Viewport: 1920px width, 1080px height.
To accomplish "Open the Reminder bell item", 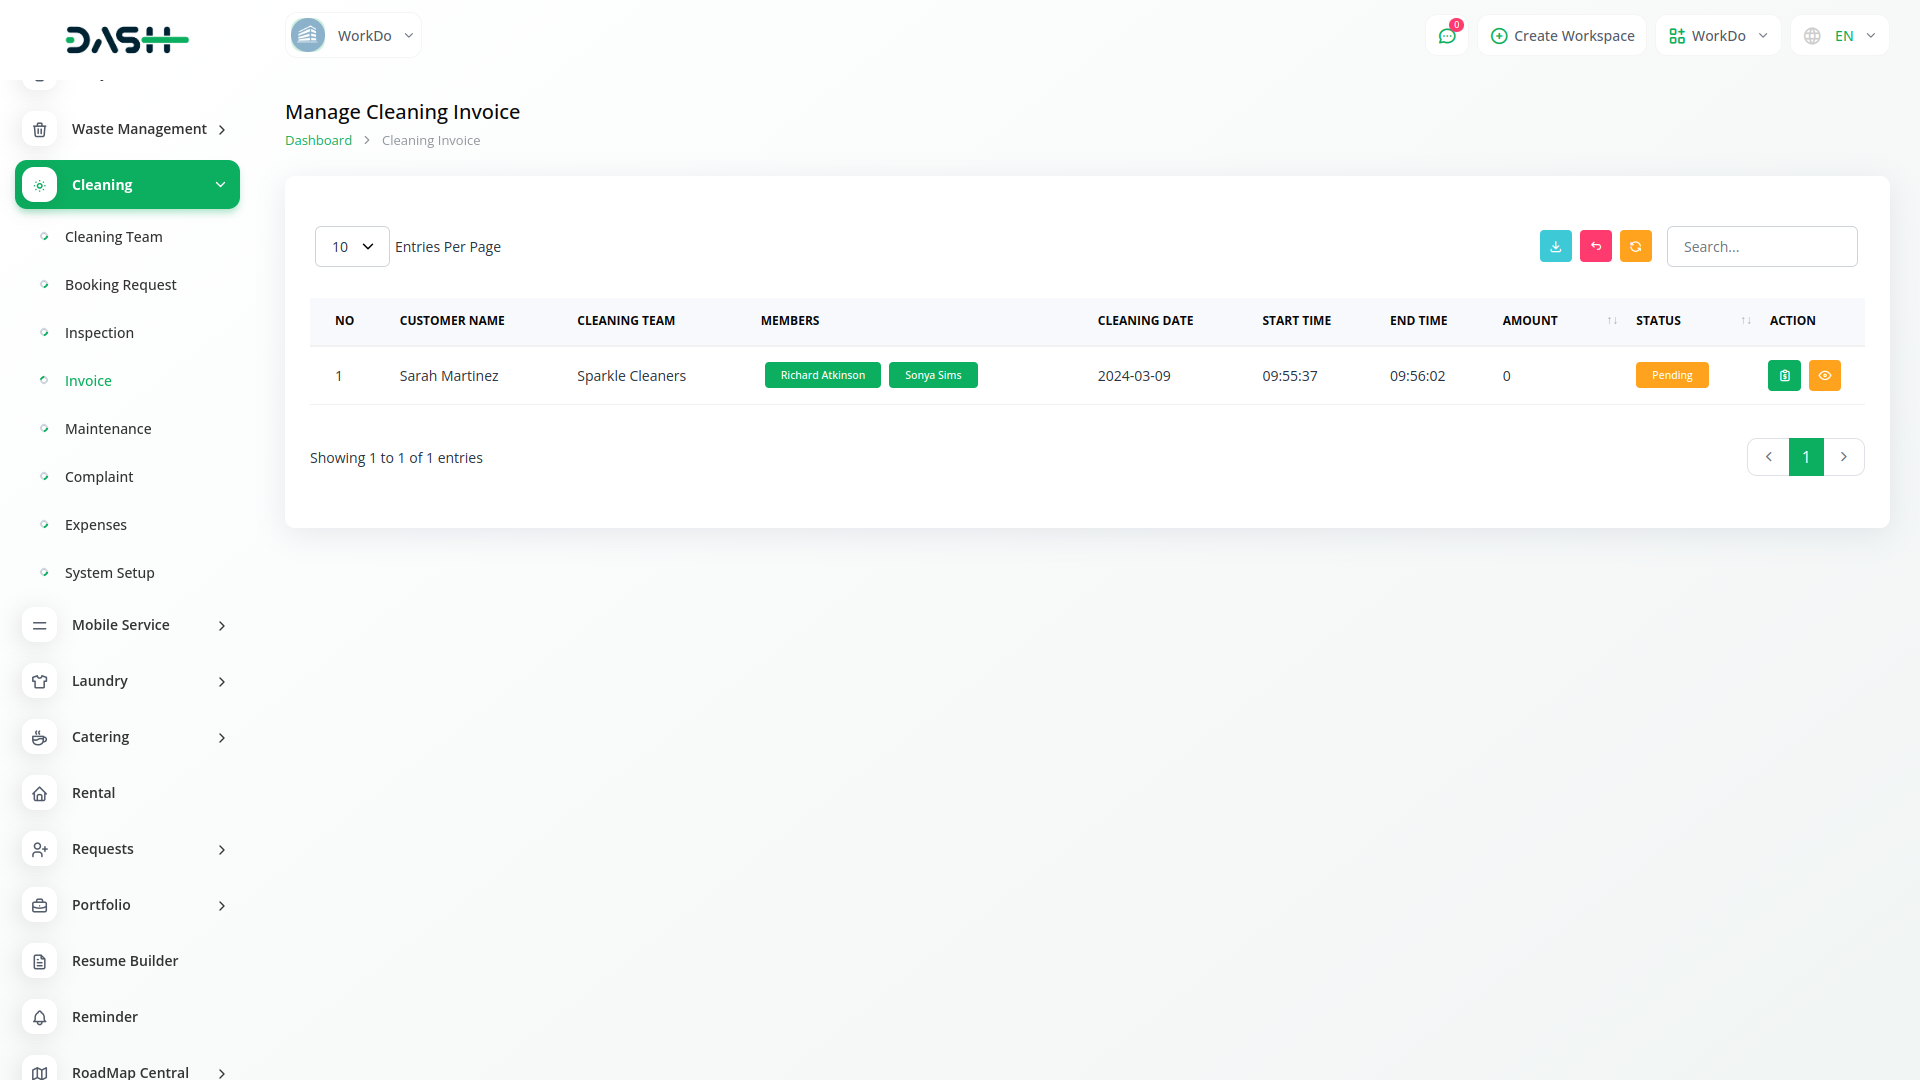I will click(x=104, y=1017).
